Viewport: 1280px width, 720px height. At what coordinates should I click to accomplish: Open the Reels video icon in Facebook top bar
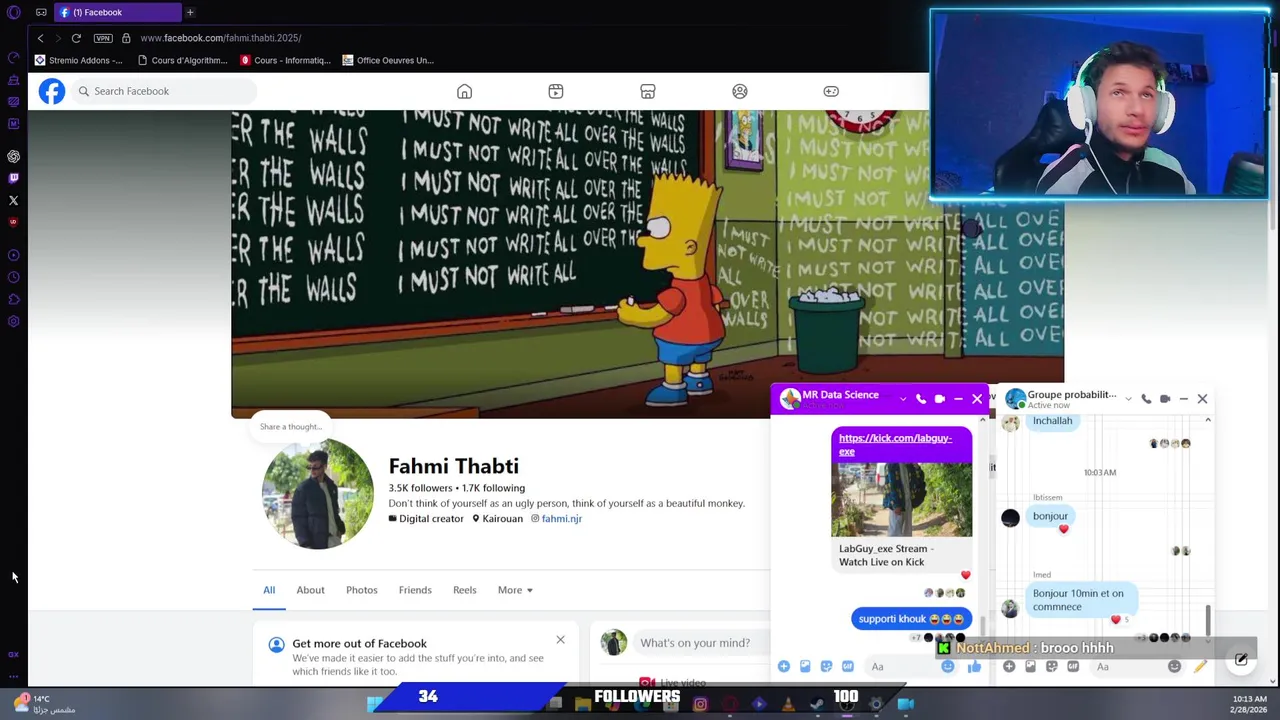[x=556, y=91]
